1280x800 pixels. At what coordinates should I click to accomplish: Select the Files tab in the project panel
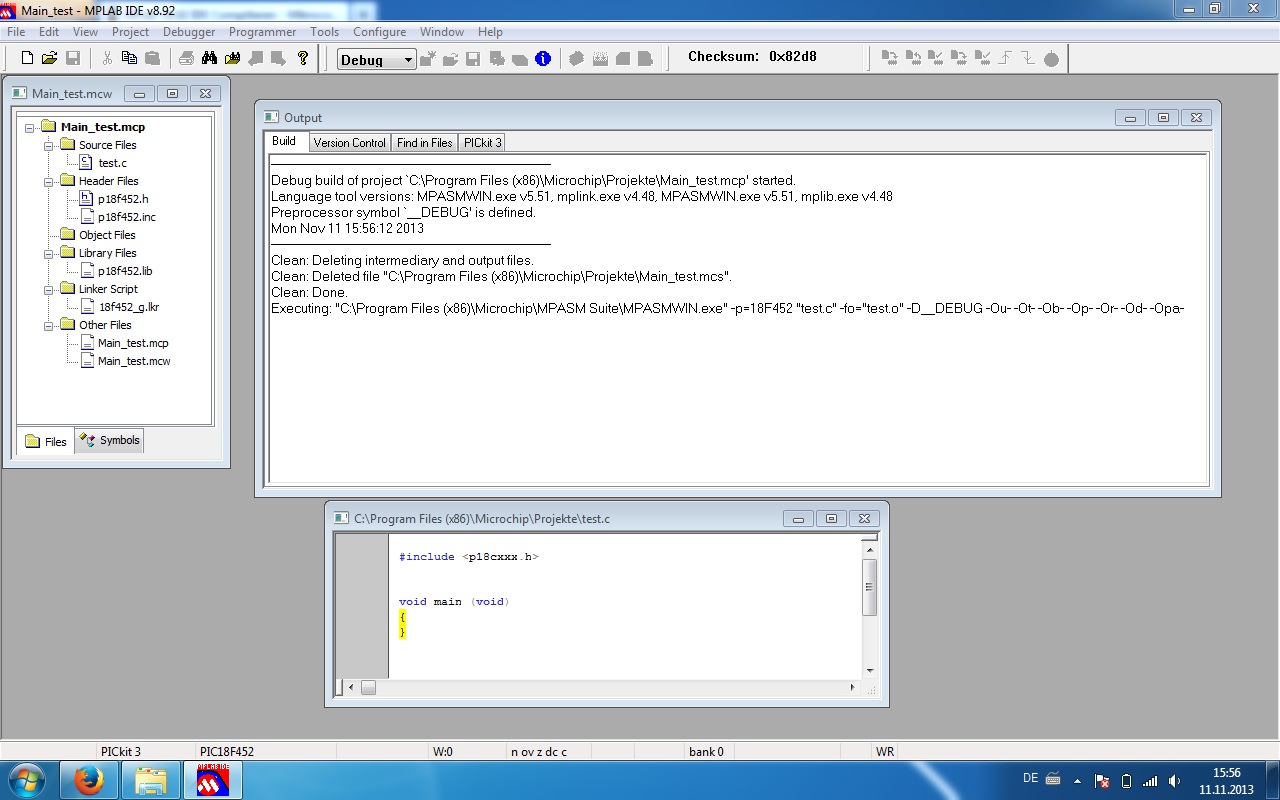pyautogui.click(x=46, y=441)
